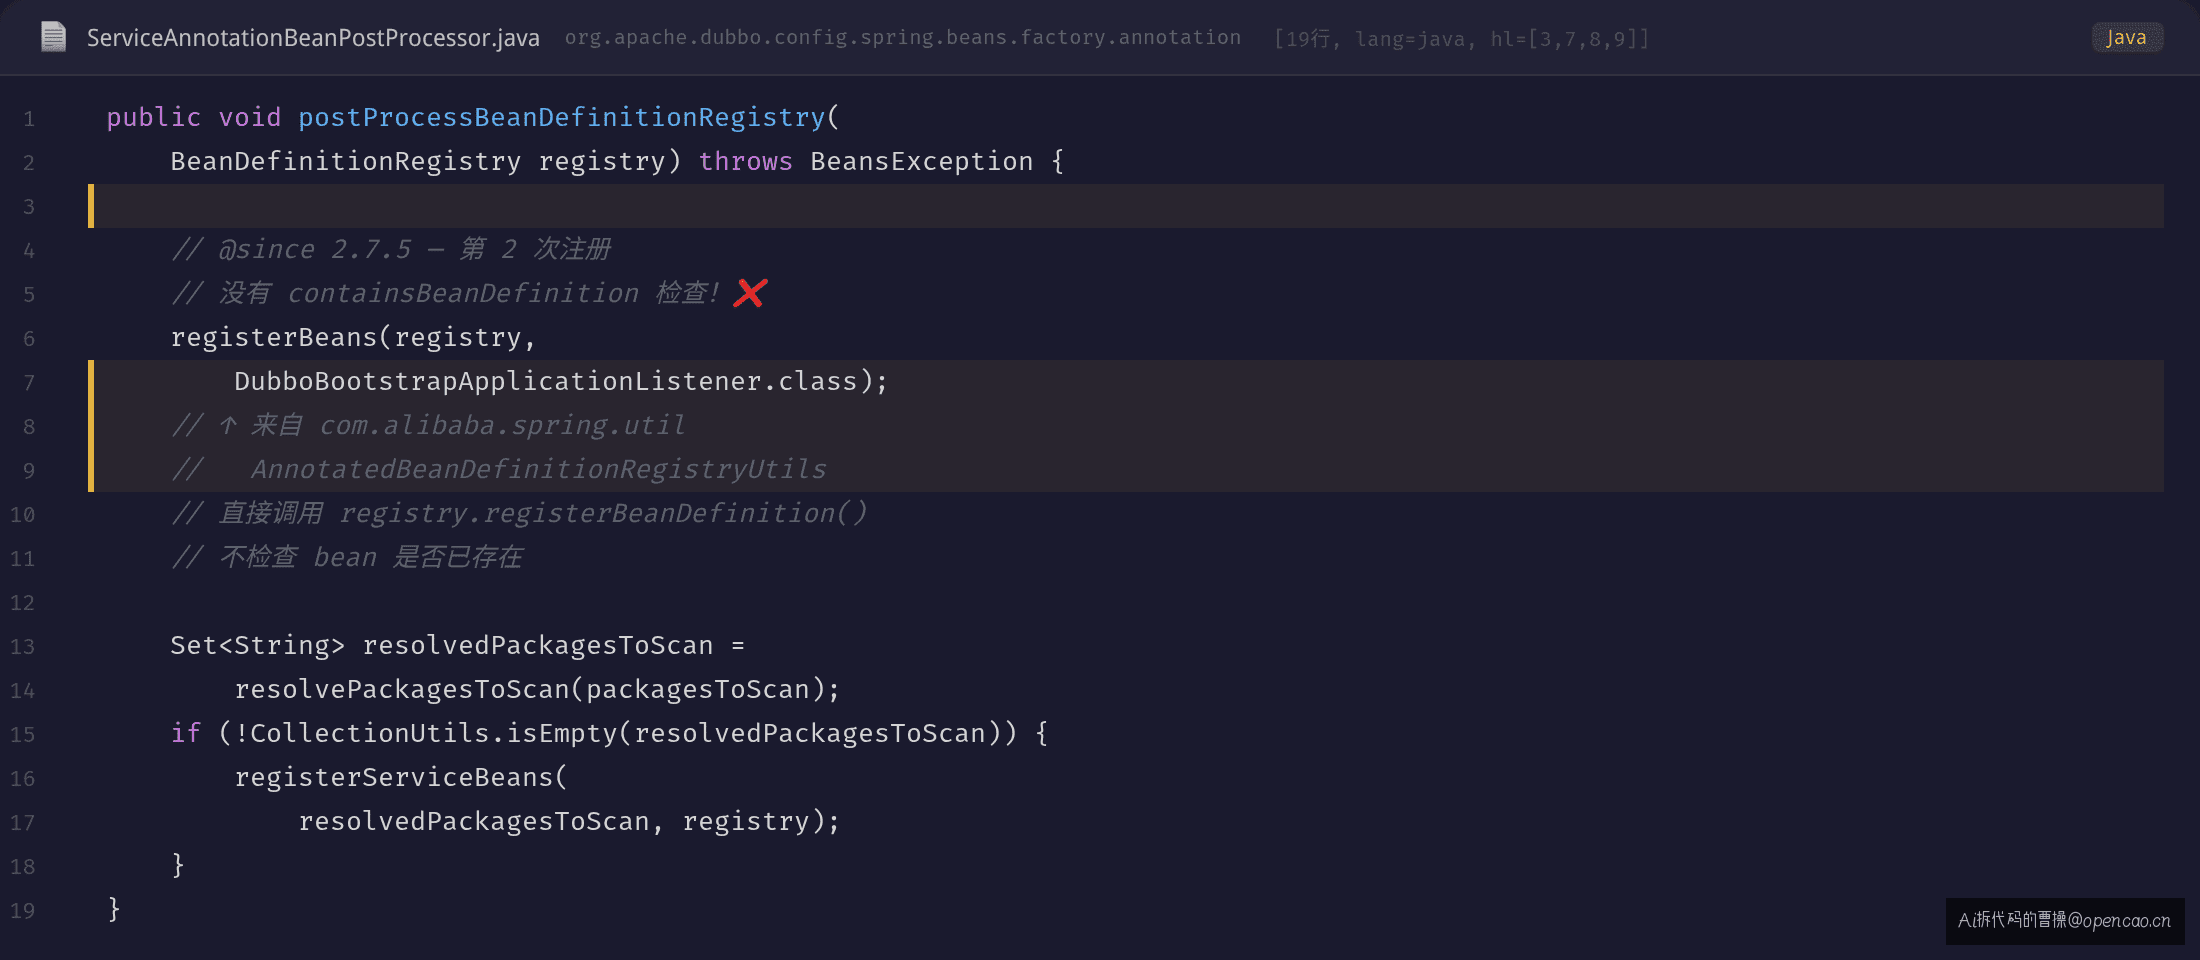The height and width of the screenshot is (960, 2200).
Task: Select file name ServiceAnnotationBeanPostProcessor.java
Action: point(313,38)
